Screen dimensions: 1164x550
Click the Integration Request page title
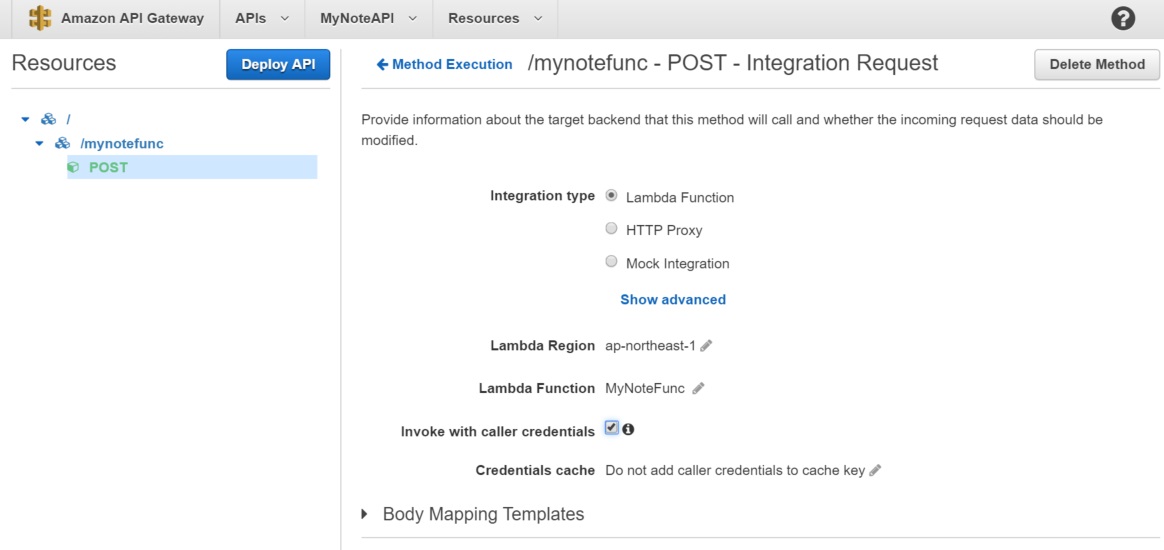733,63
